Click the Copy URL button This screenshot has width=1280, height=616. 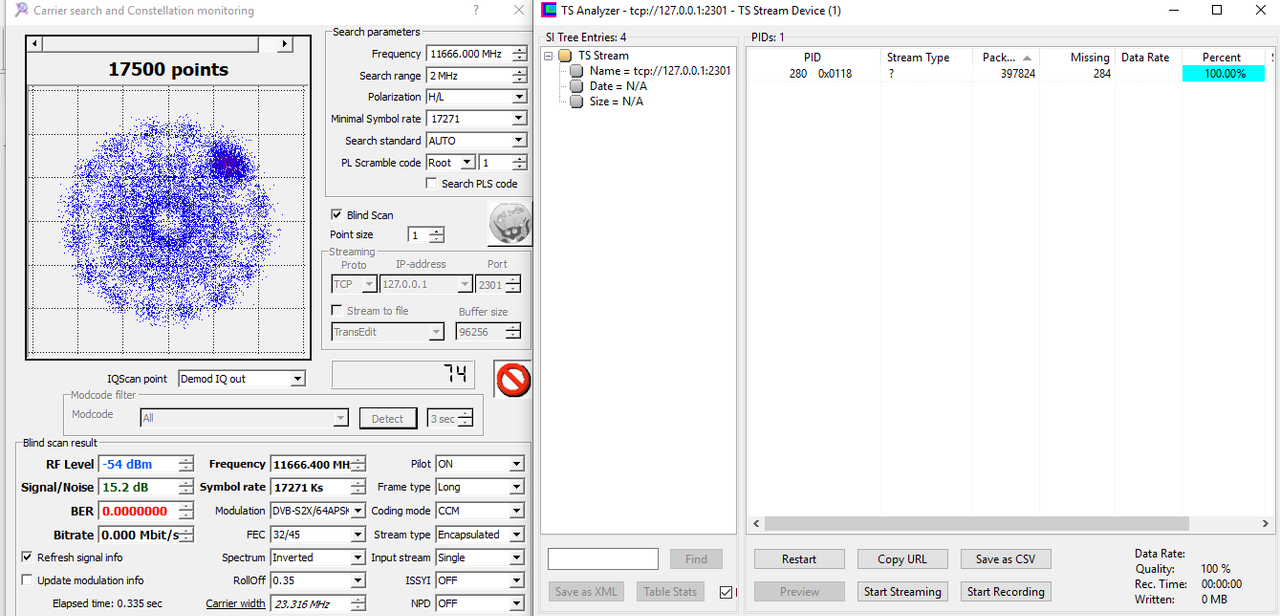tap(902, 559)
